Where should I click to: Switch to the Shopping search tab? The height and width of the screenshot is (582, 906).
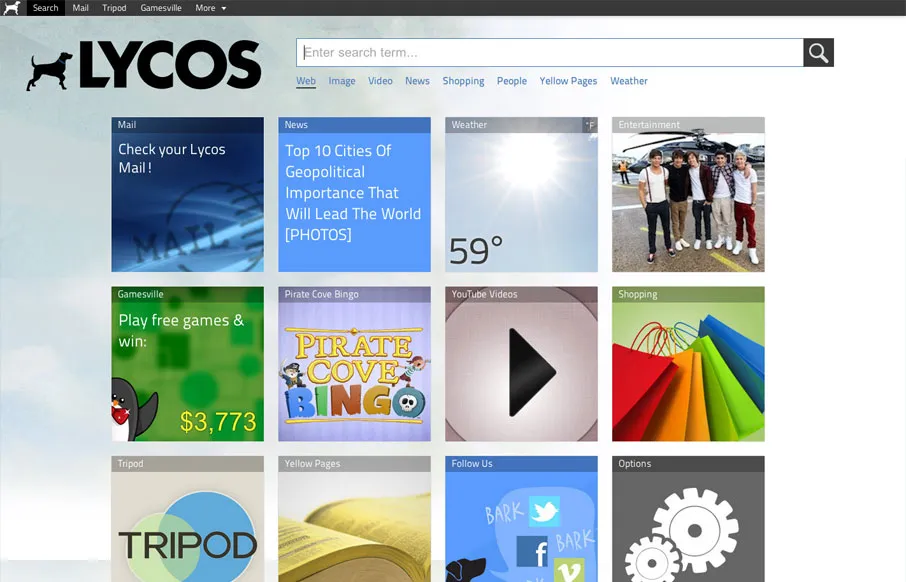(463, 81)
